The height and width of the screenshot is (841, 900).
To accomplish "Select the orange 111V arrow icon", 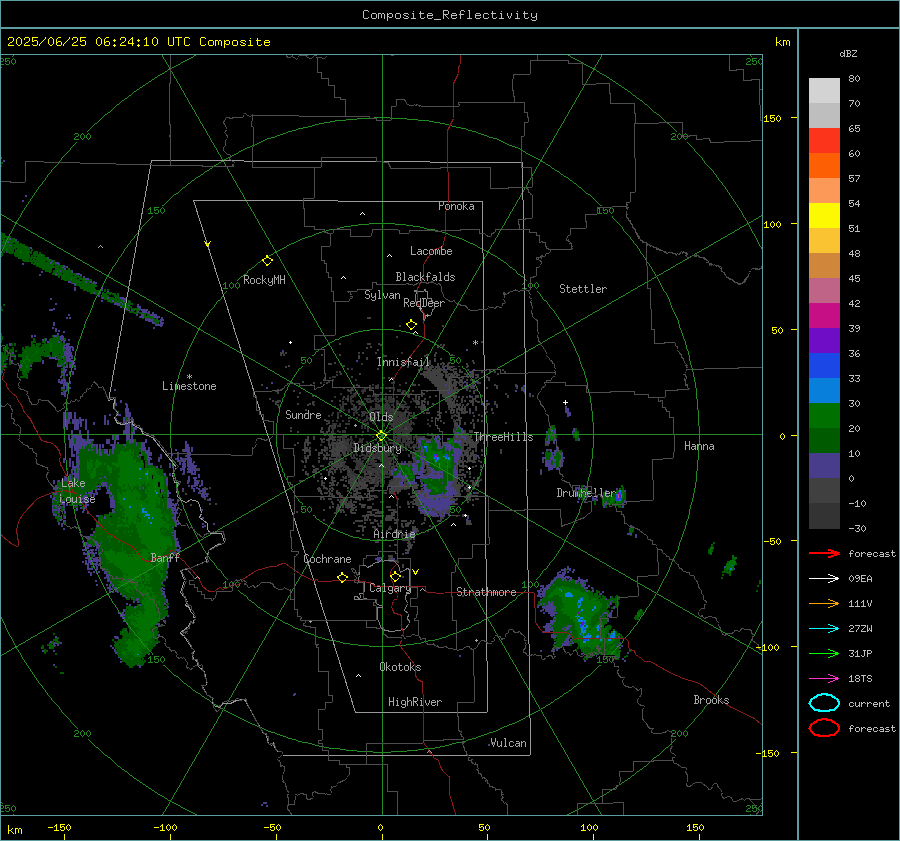I will point(824,603).
